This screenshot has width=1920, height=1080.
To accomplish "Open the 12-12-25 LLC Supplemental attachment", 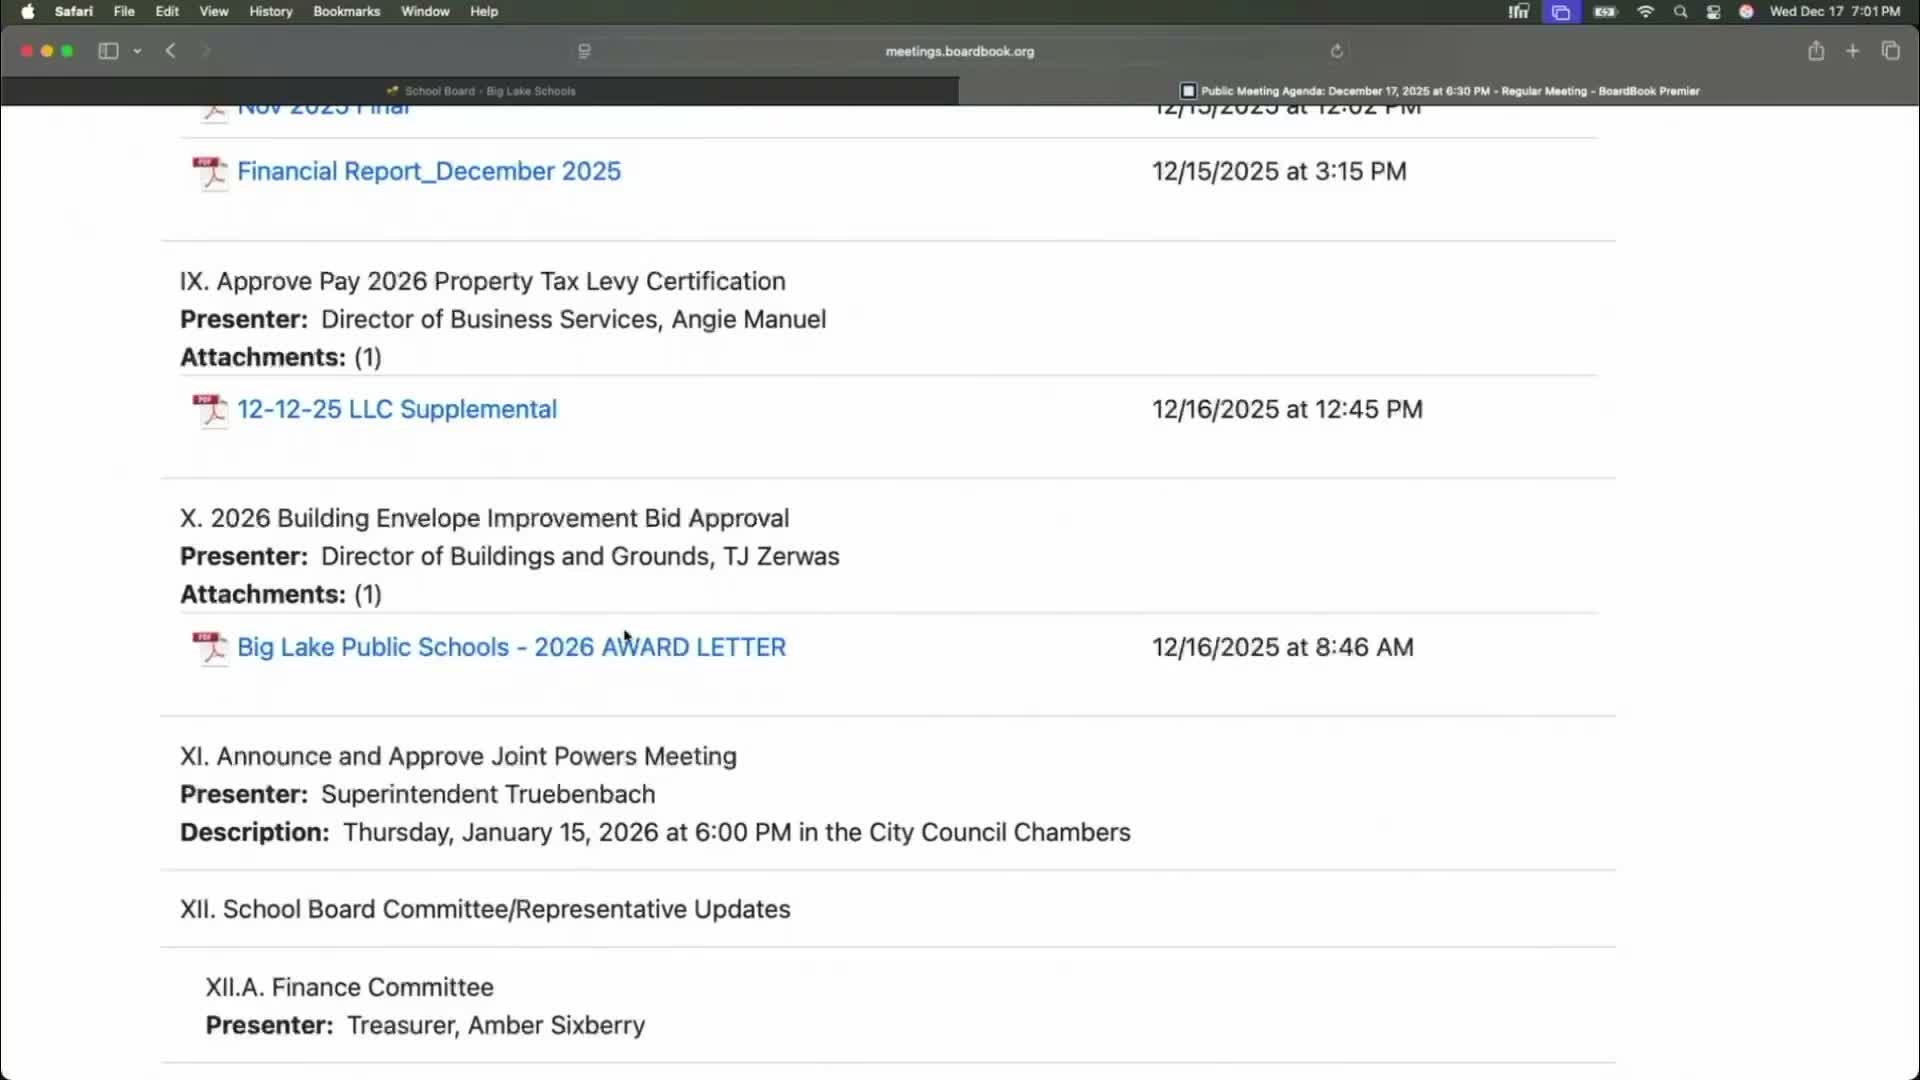I will point(396,409).
